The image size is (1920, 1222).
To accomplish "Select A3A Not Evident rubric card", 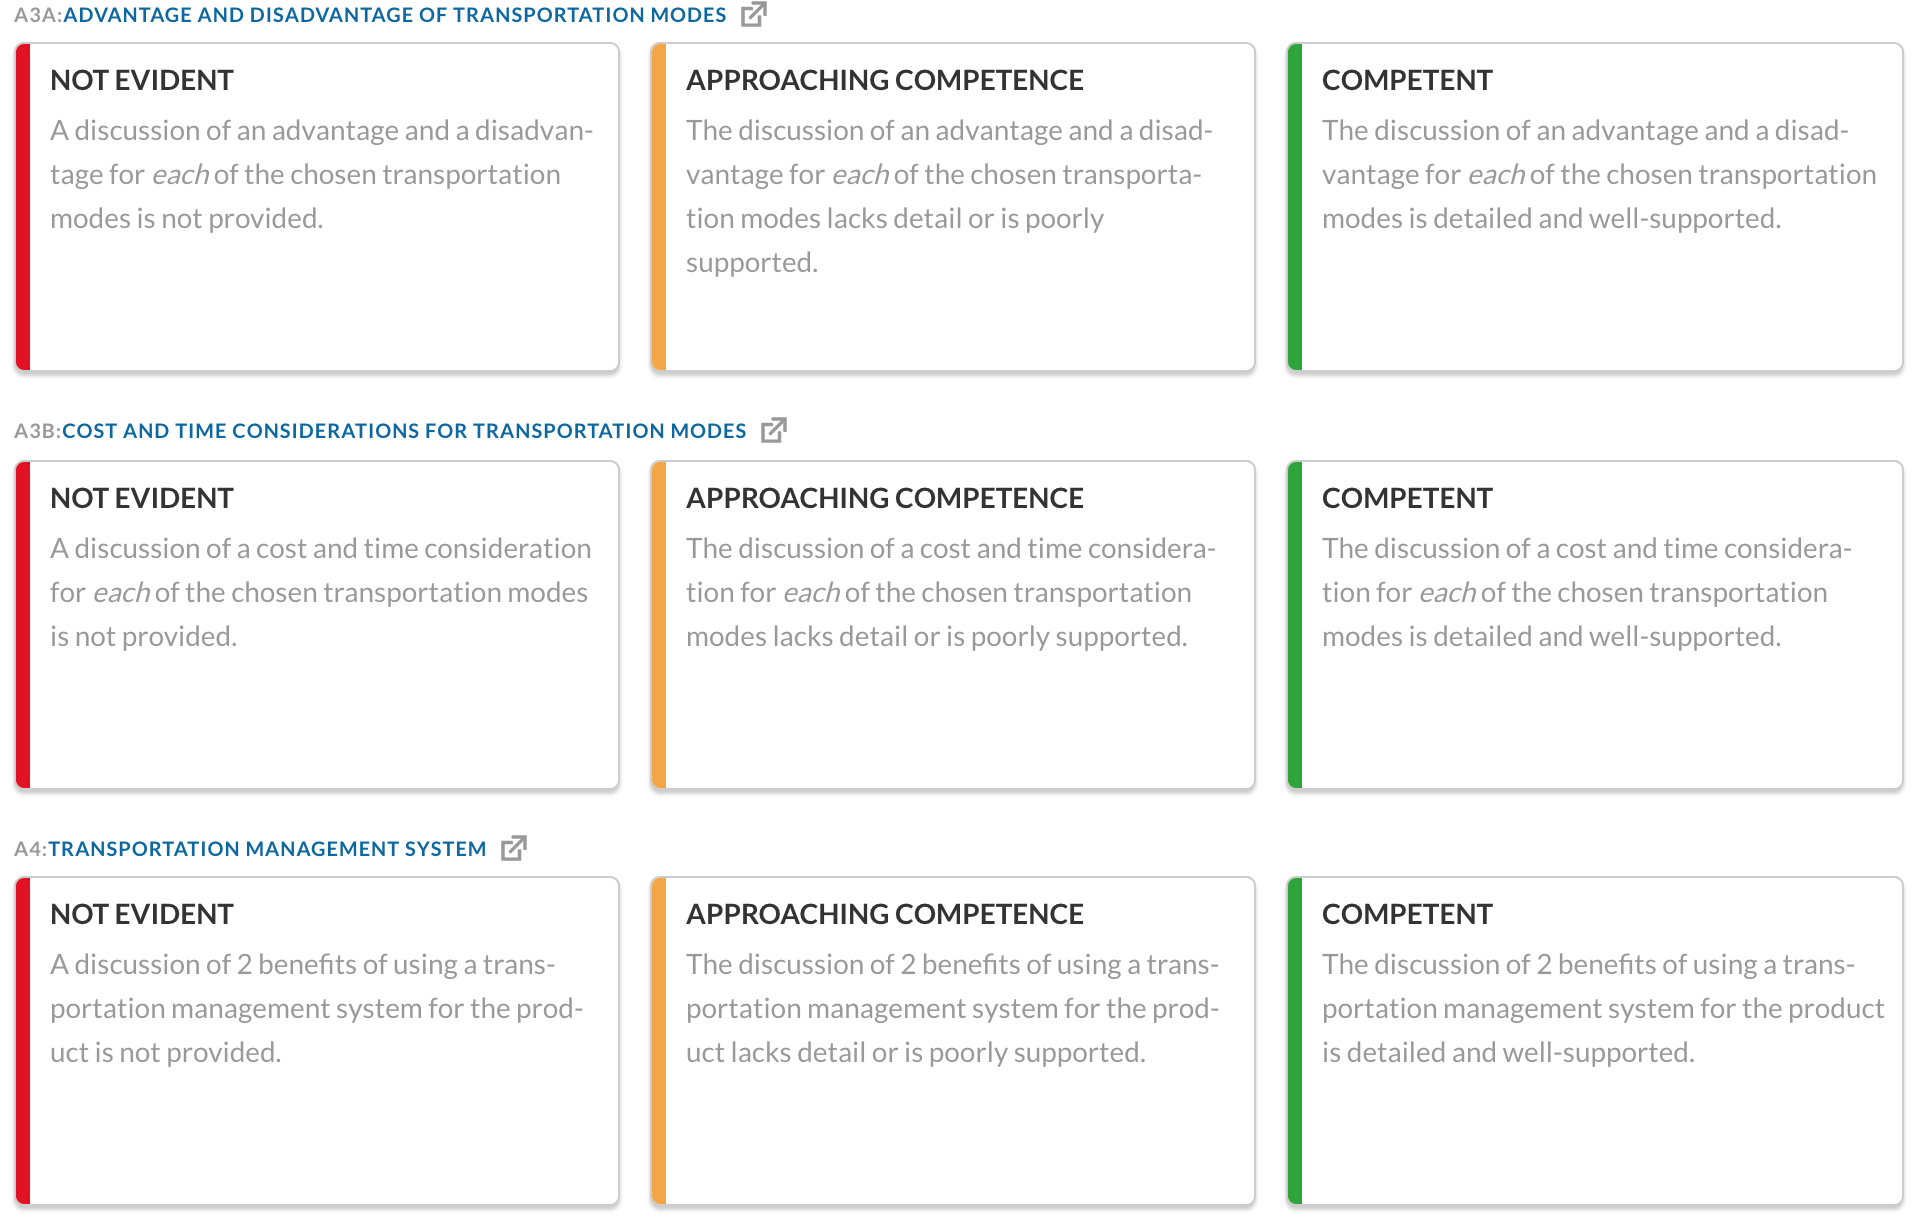I will pyautogui.click(x=317, y=207).
